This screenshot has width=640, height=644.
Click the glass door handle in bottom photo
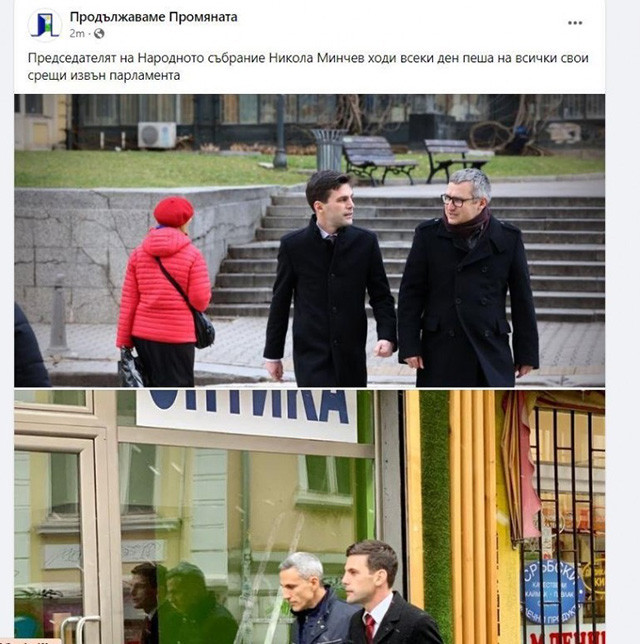click(80, 629)
